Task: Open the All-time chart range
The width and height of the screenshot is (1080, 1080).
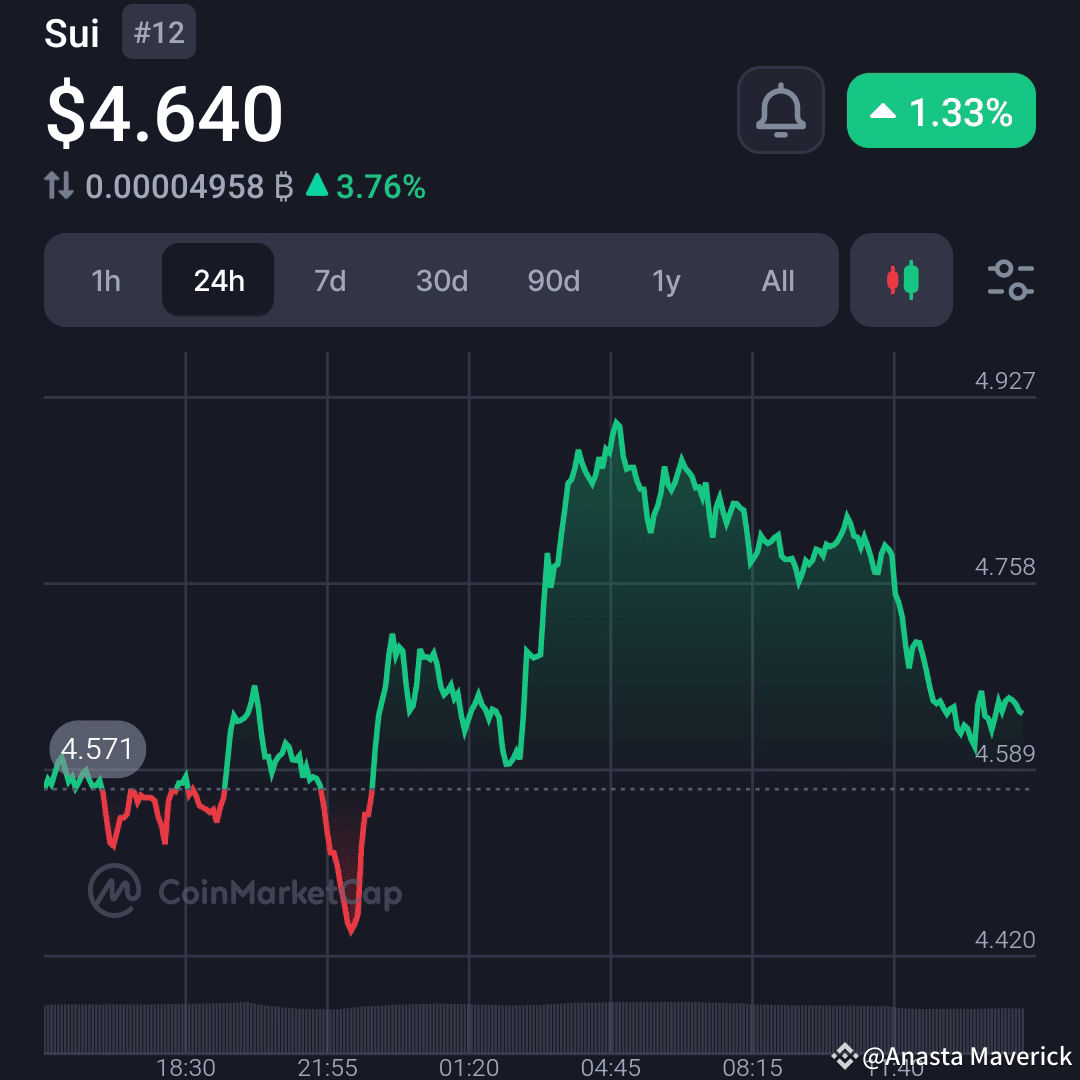Action: 777,281
